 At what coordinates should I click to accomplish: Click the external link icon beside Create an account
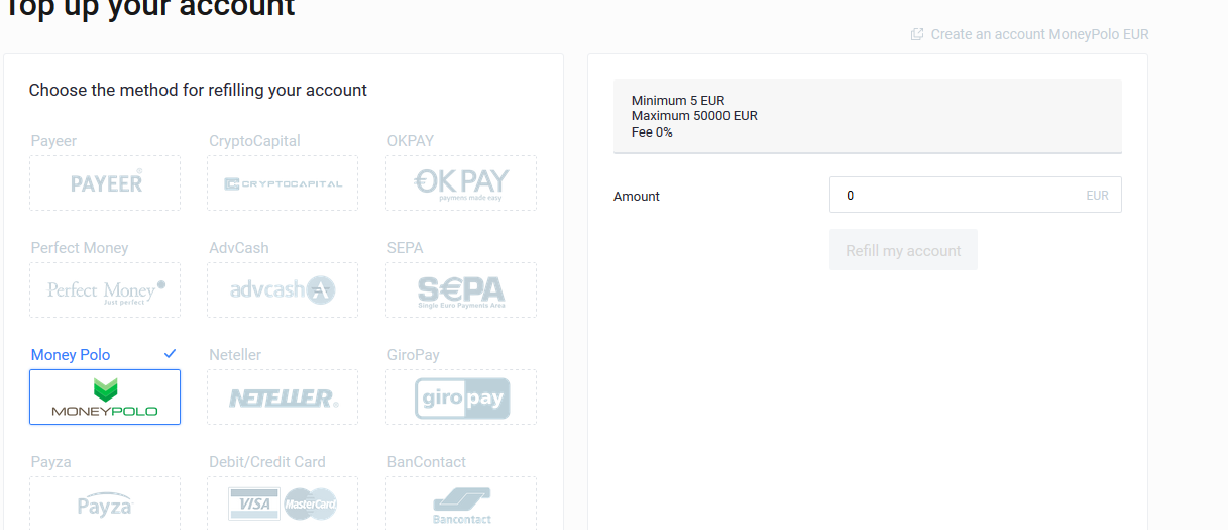coord(917,34)
